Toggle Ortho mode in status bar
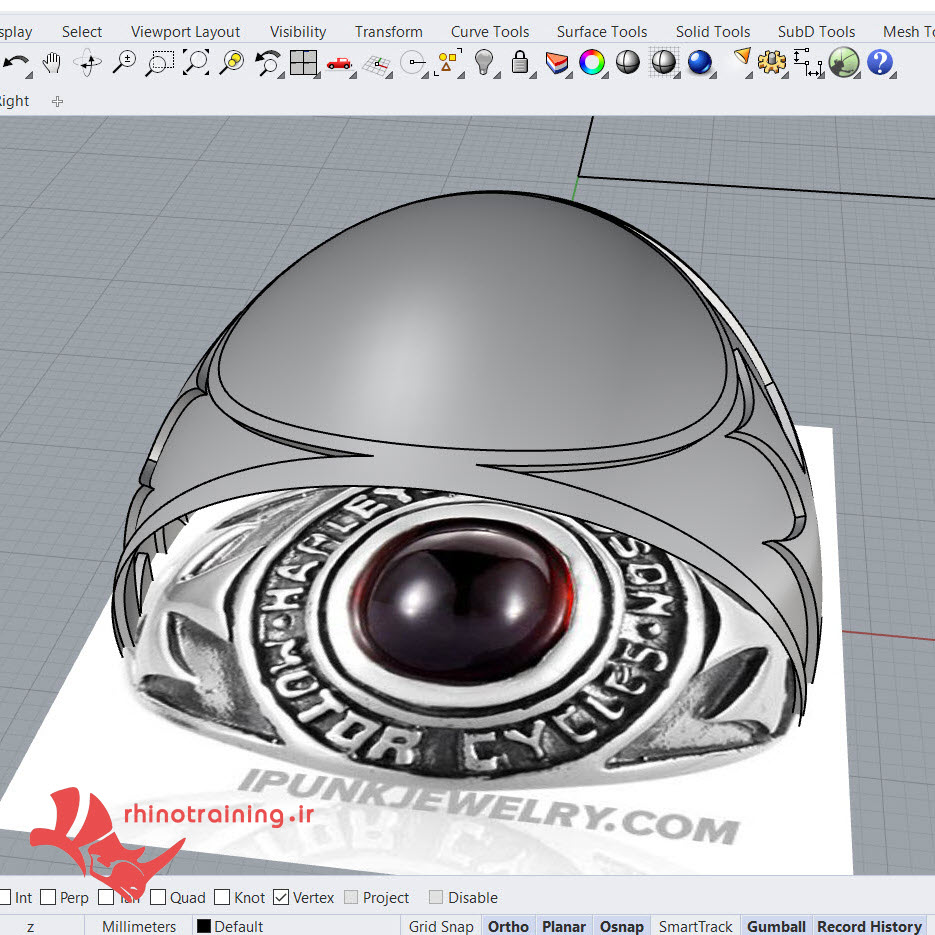Screen dimensions: 935x935 pyautogui.click(x=508, y=926)
